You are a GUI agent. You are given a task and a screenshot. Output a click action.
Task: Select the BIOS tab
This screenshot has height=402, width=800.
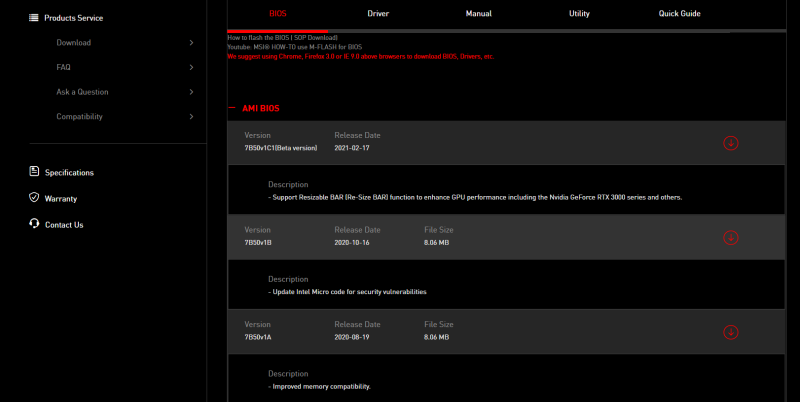pyautogui.click(x=278, y=14)
